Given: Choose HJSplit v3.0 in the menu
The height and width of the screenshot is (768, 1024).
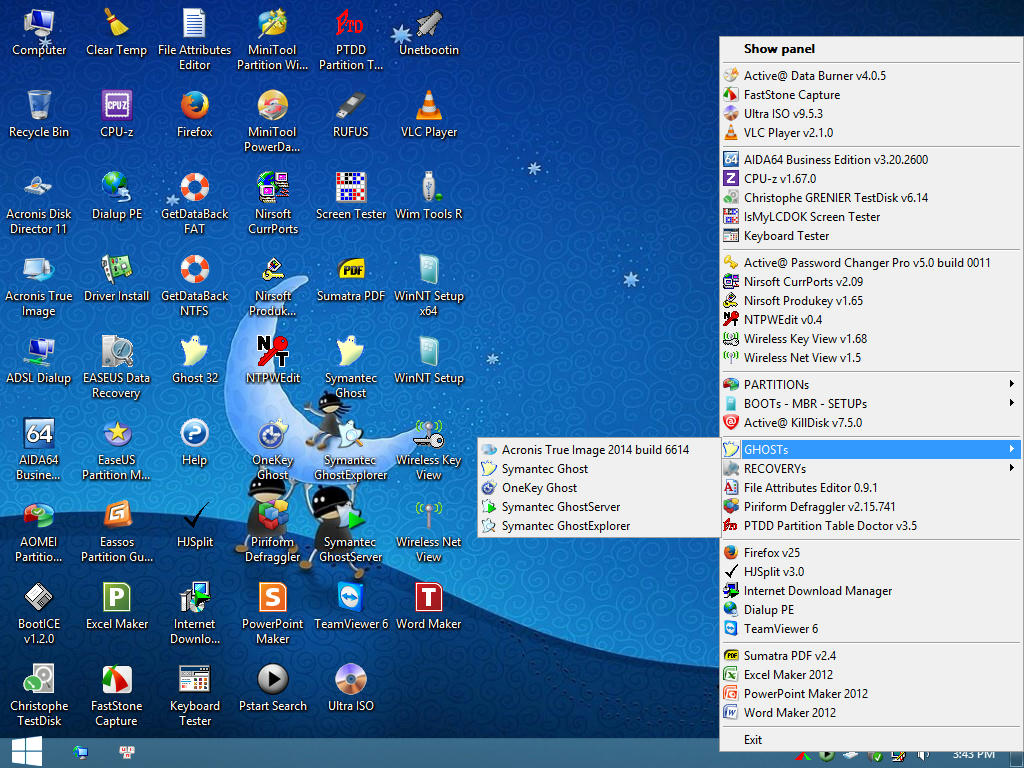Looking at the screenshot, I should point(871,571).
